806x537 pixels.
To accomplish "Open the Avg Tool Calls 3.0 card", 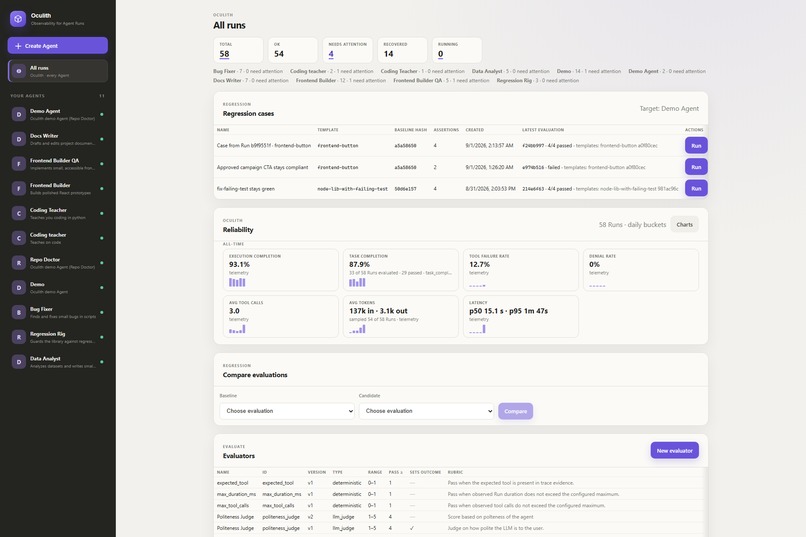I will 281,317.
